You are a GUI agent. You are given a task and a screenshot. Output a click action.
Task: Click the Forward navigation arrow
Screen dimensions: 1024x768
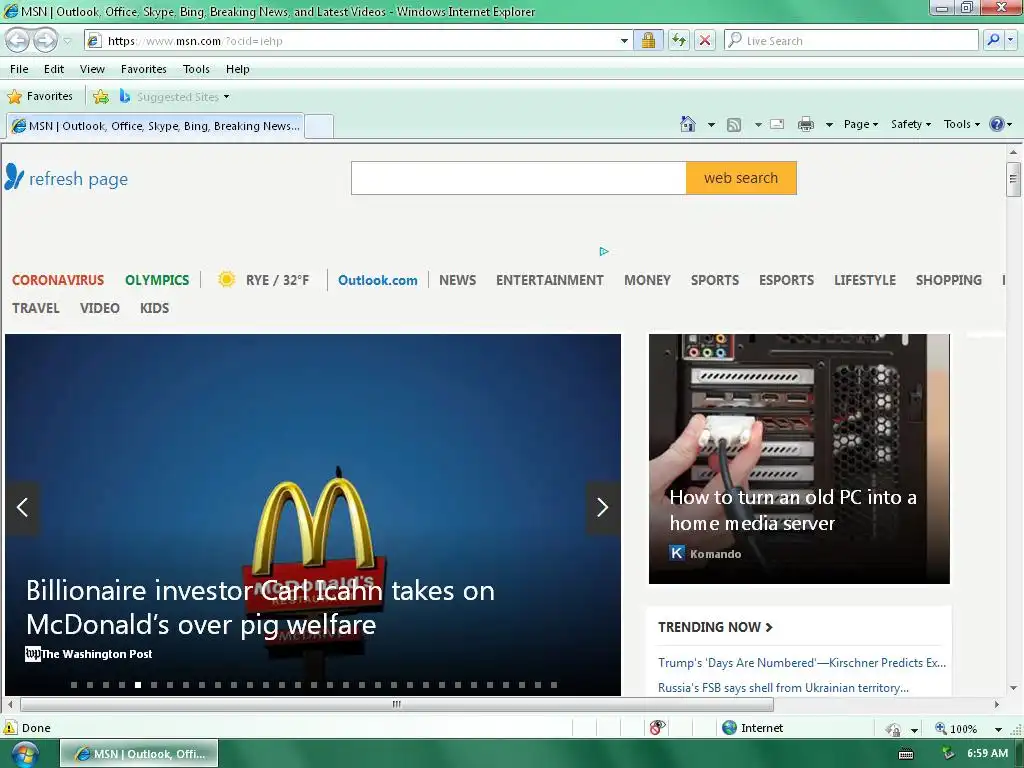click(x=45, y=40)
